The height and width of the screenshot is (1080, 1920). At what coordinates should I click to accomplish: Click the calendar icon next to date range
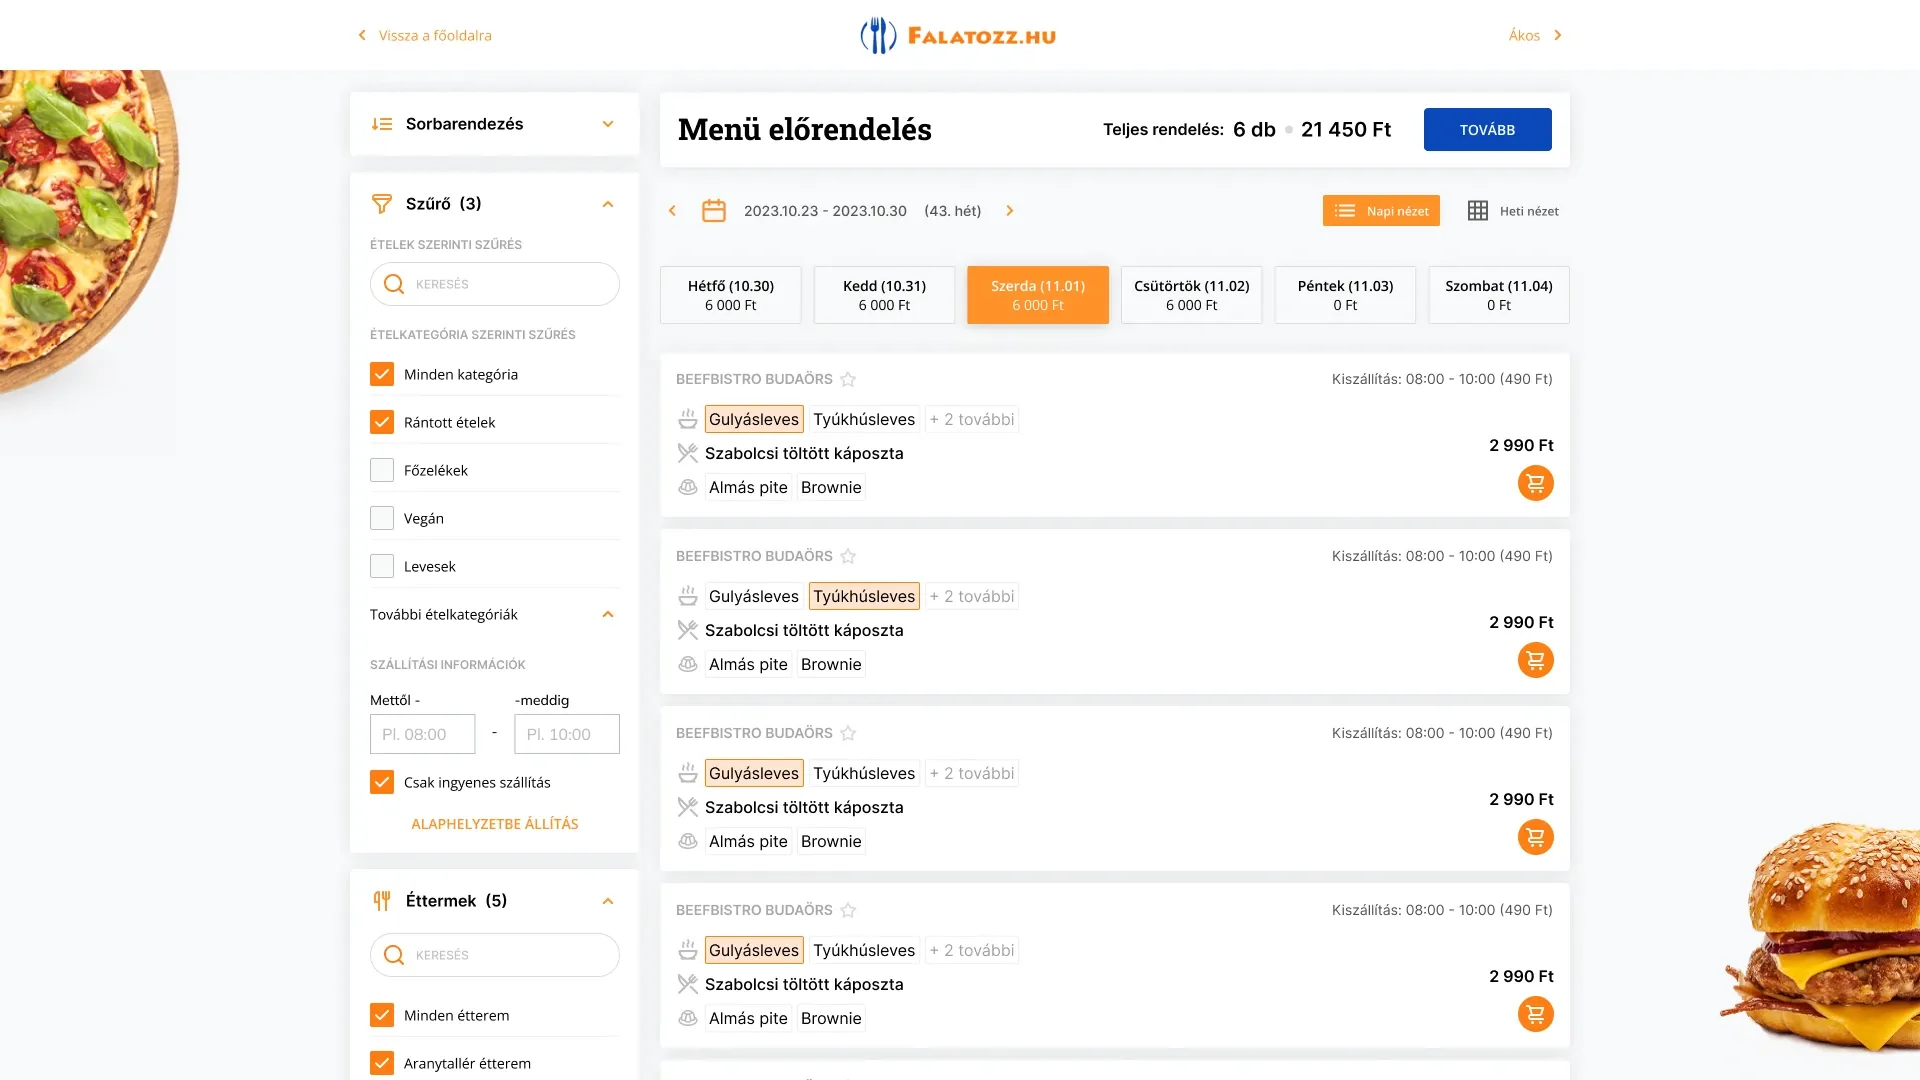point(714,211)
